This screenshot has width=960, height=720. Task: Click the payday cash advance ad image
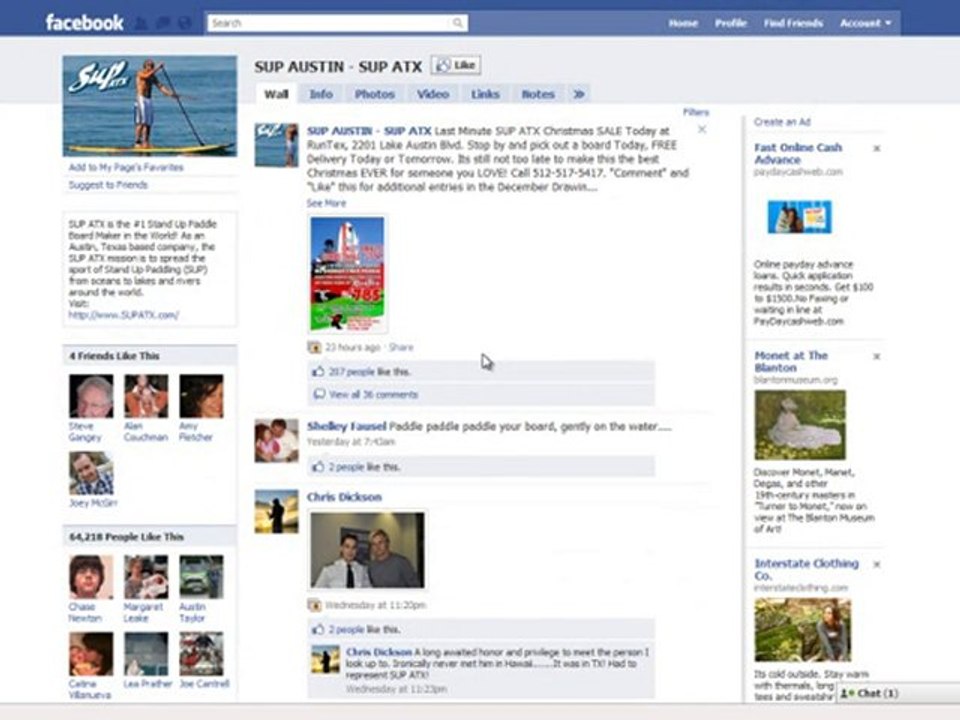[x=800, y=216]
